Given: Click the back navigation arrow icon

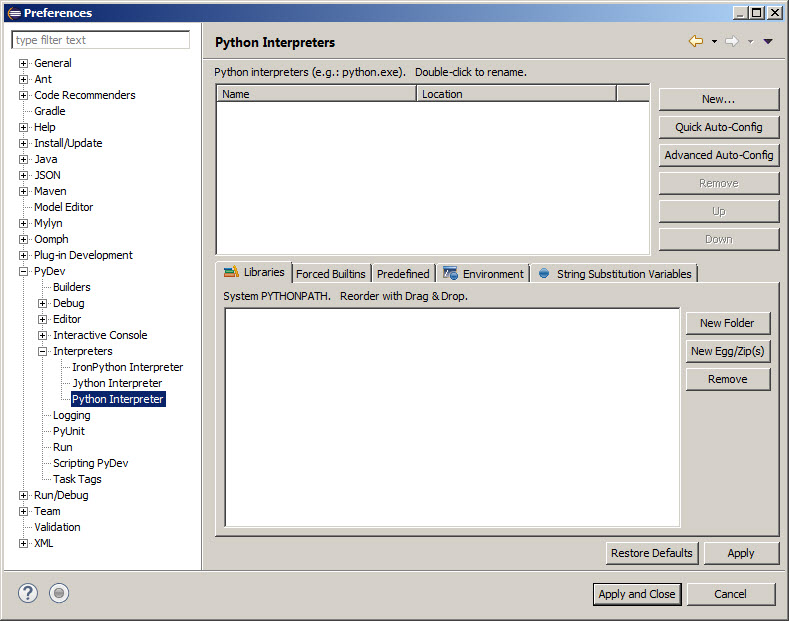Looking at the screenshot, I should 696,41.
